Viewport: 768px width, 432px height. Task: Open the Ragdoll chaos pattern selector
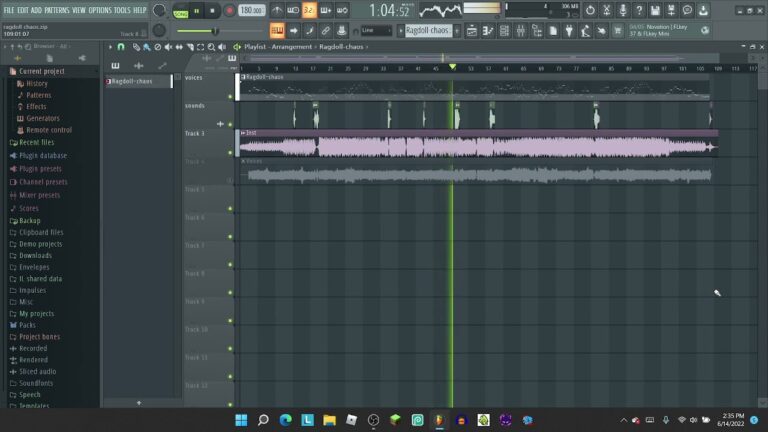(428, 30)
